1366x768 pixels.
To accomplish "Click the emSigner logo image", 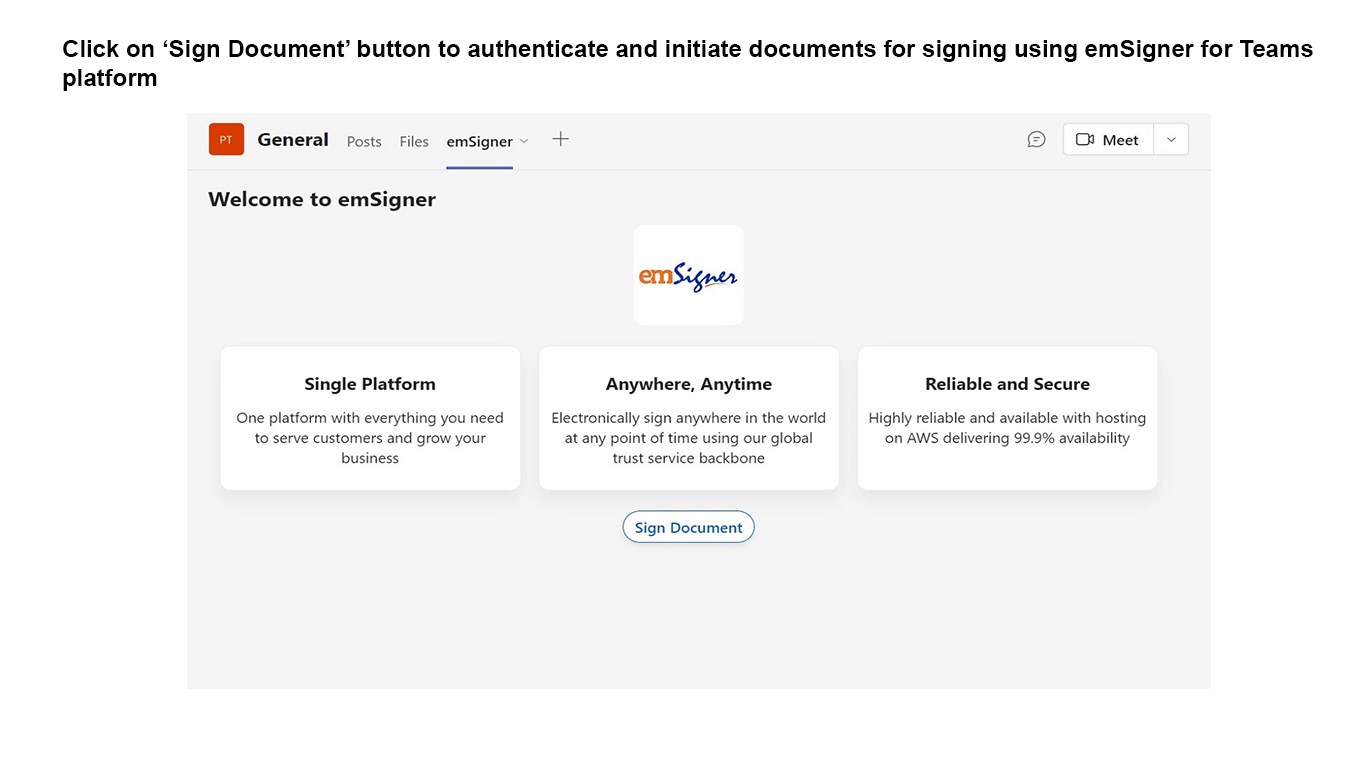I will pos(688,275).
